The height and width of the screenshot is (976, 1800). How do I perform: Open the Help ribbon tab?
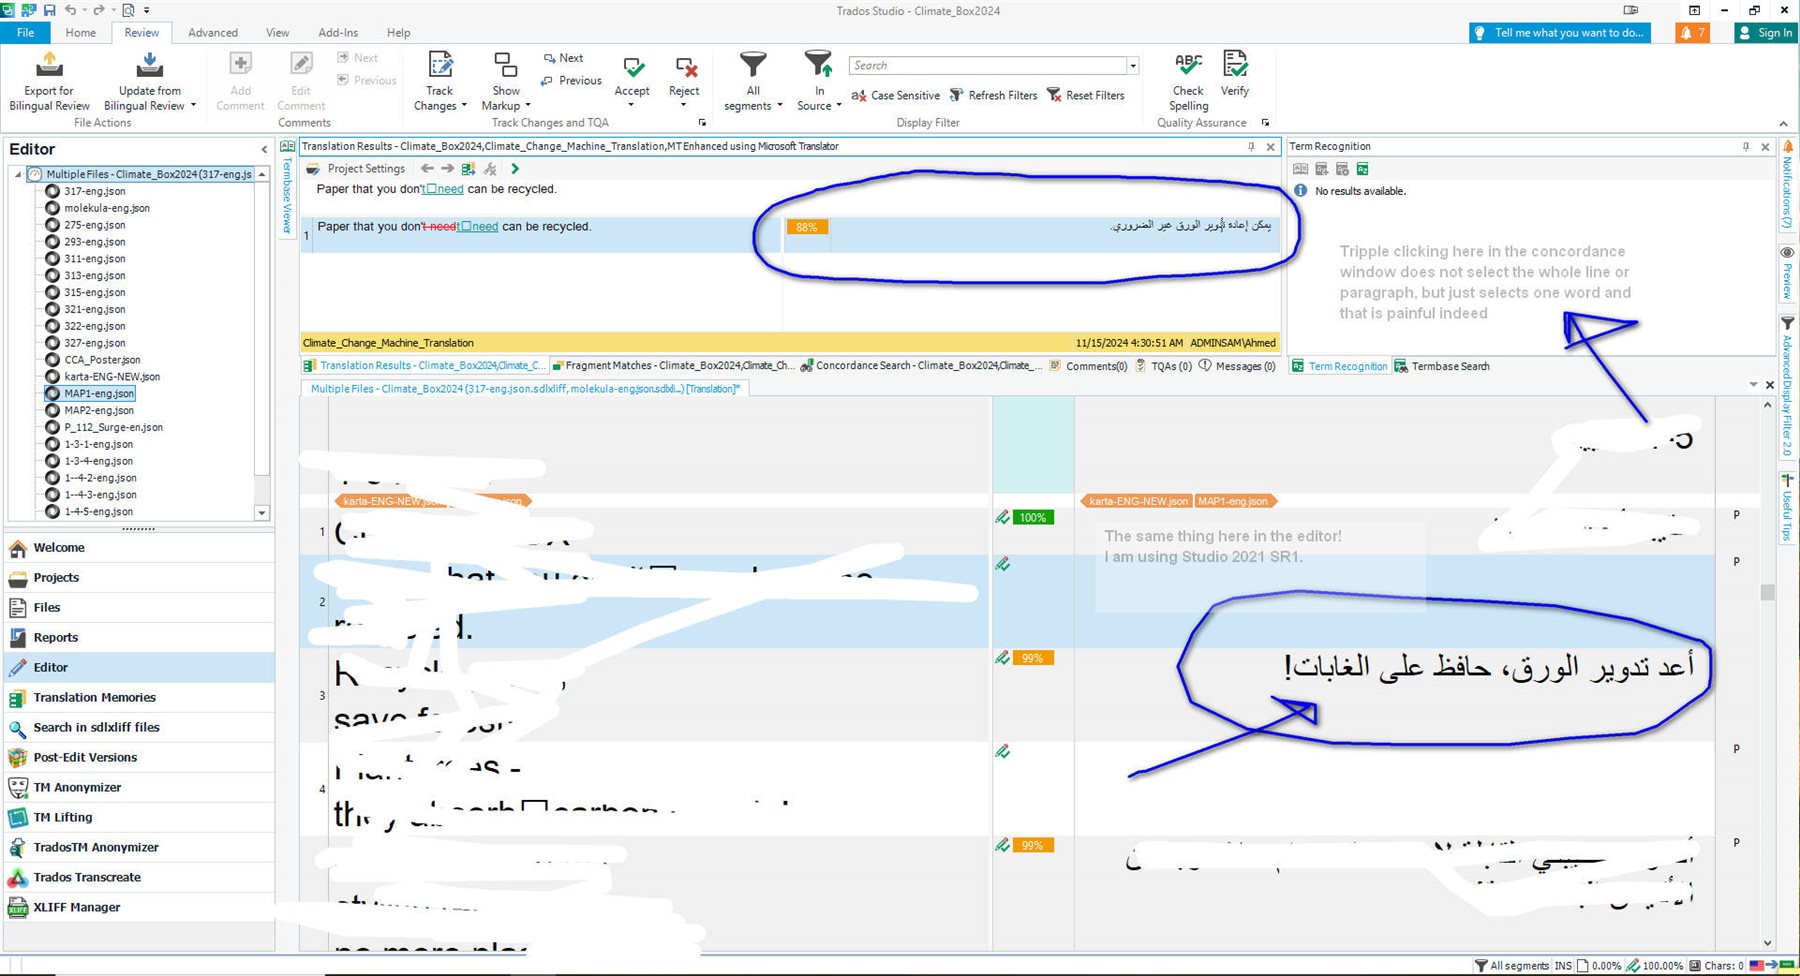[398, 33]
